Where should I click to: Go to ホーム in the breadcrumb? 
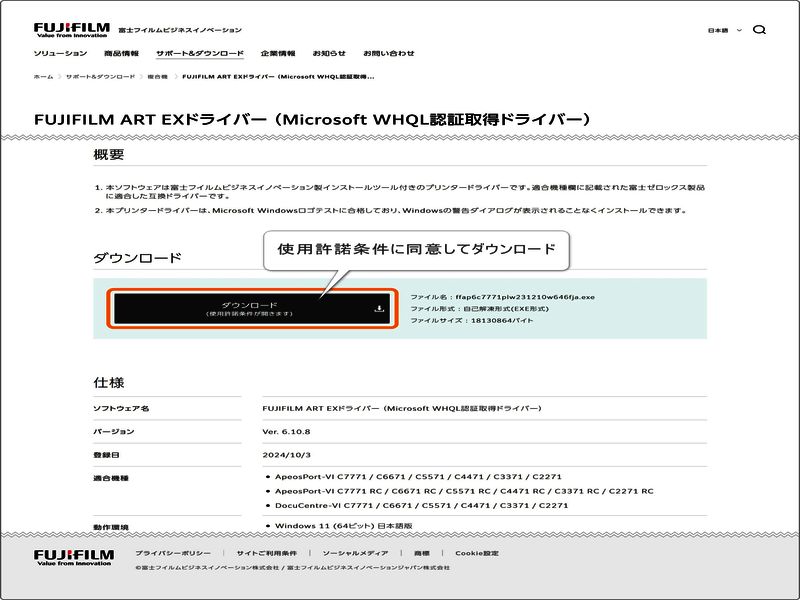[x=43, y=77]
